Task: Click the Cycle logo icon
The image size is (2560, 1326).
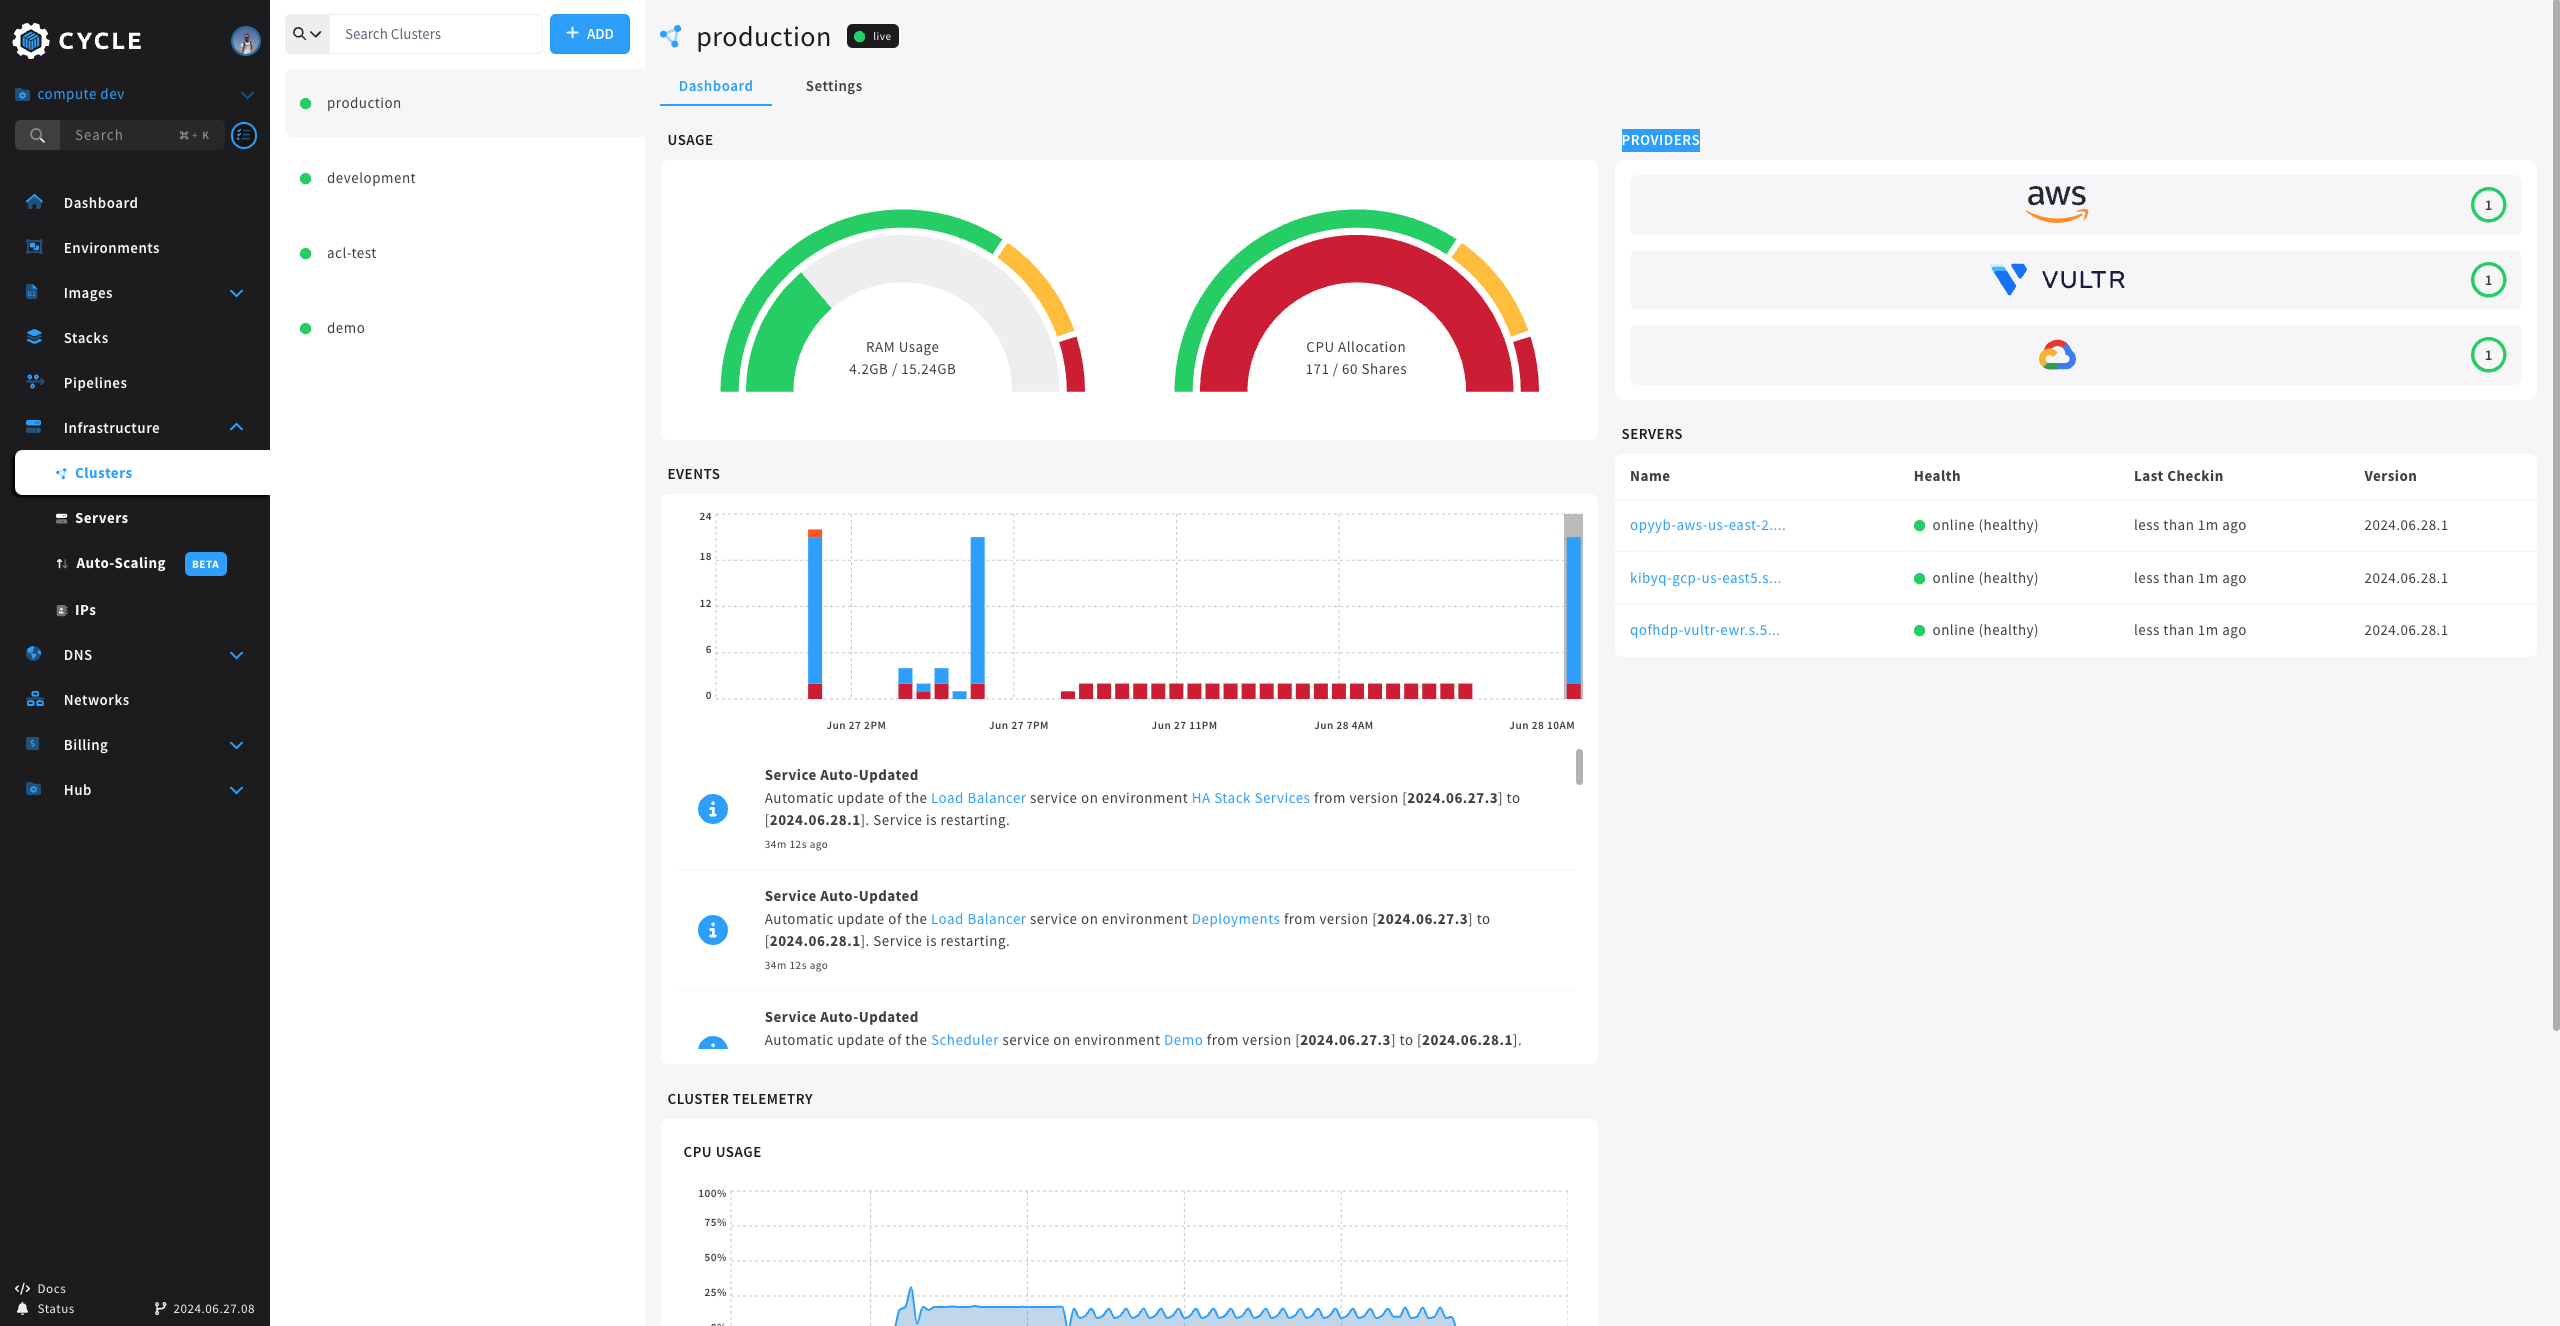Action: [31, 40]
